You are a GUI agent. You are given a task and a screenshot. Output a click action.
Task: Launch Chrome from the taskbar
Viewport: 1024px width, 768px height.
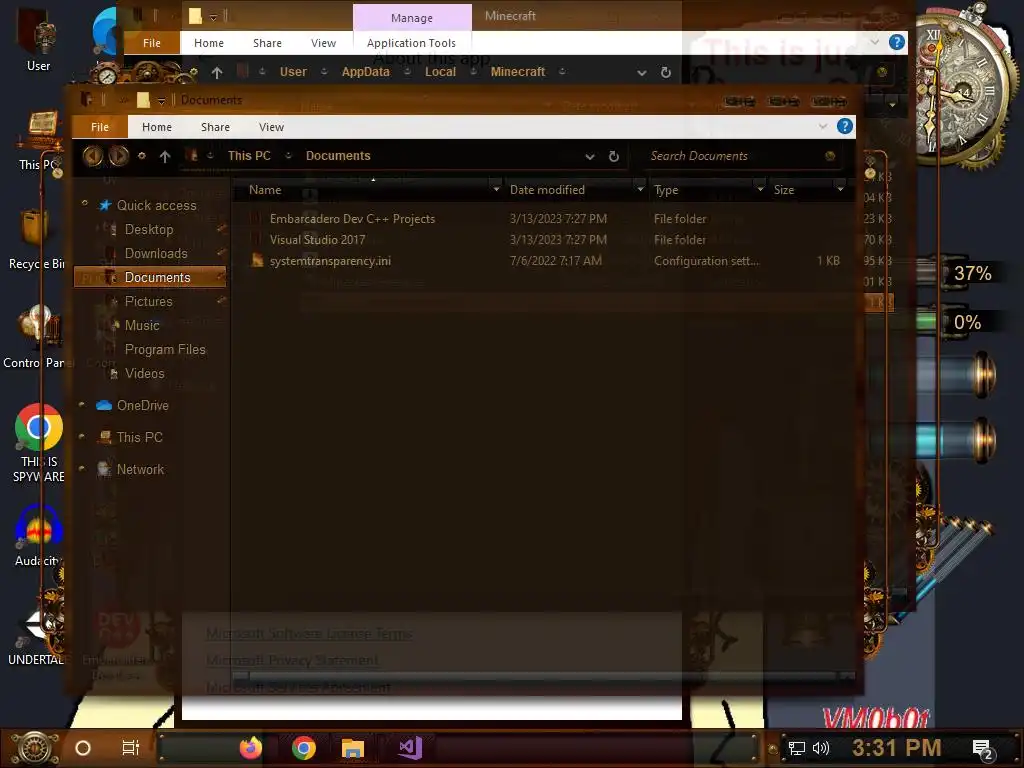303,748
